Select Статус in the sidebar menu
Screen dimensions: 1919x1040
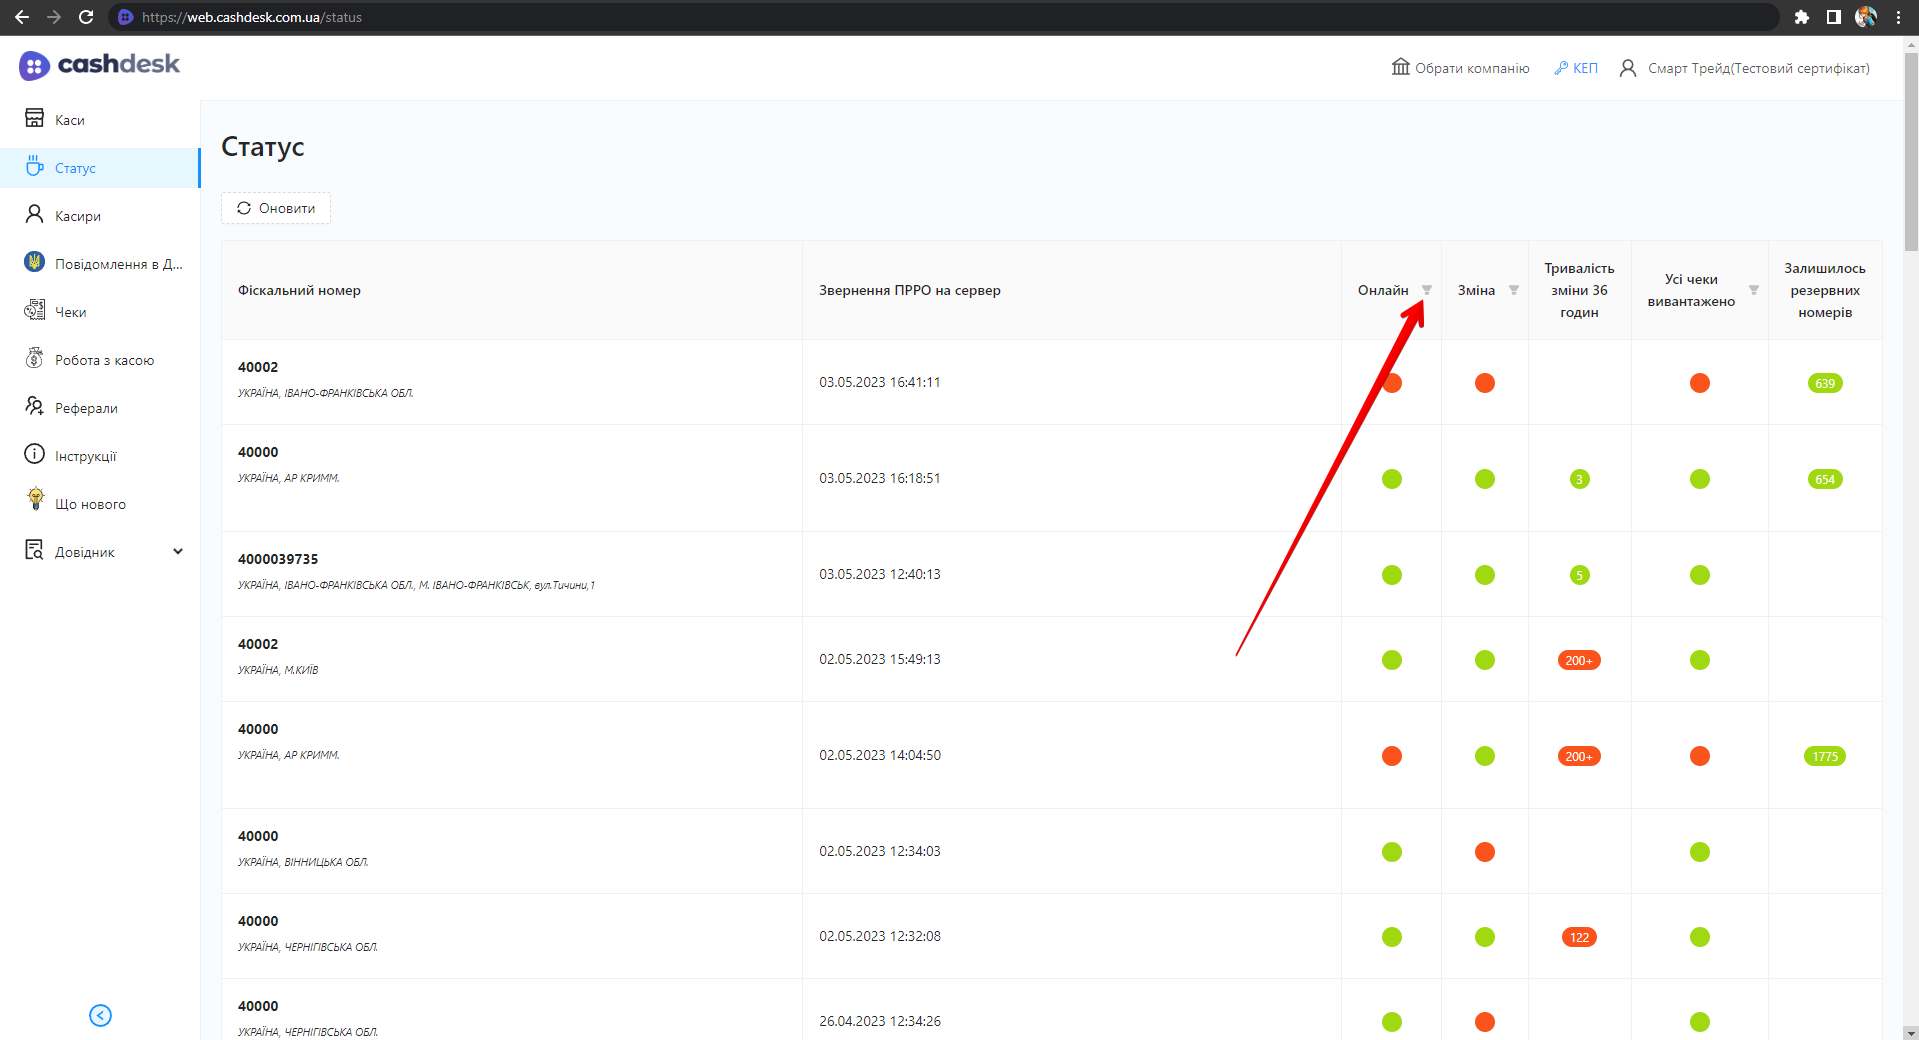[75, 168]
